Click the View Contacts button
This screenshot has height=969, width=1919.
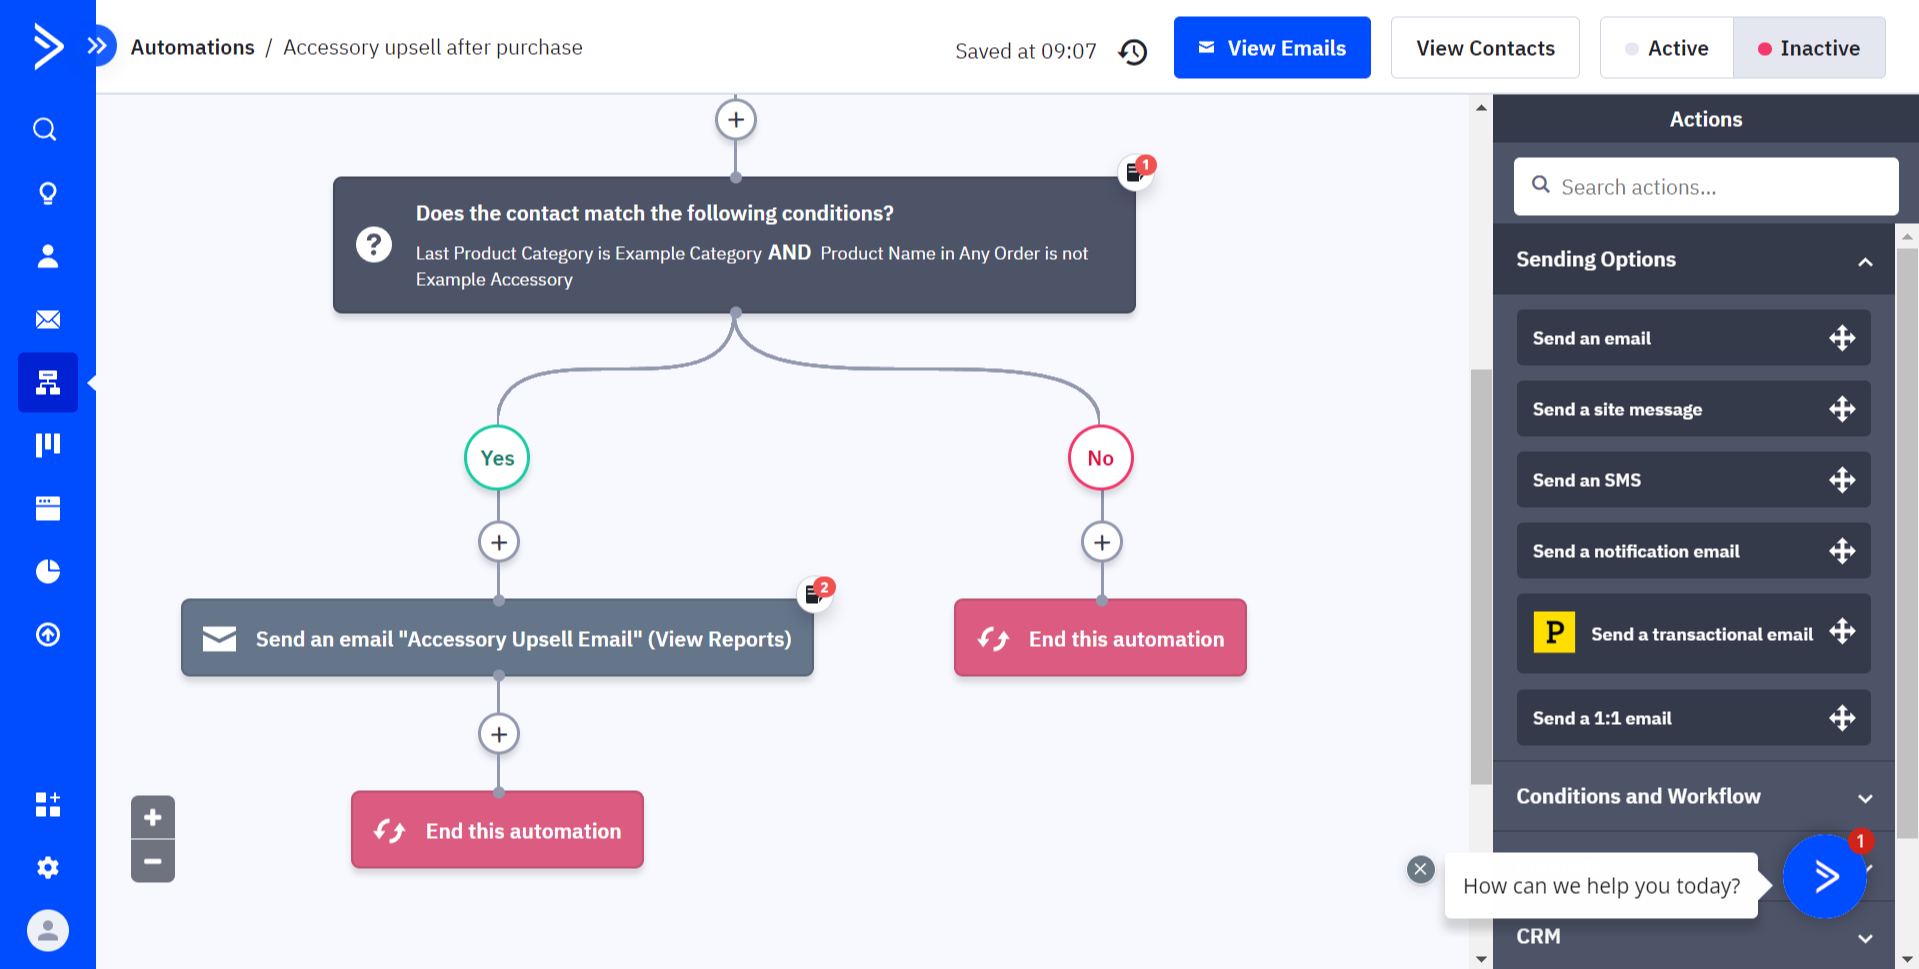pos(1484,48)
